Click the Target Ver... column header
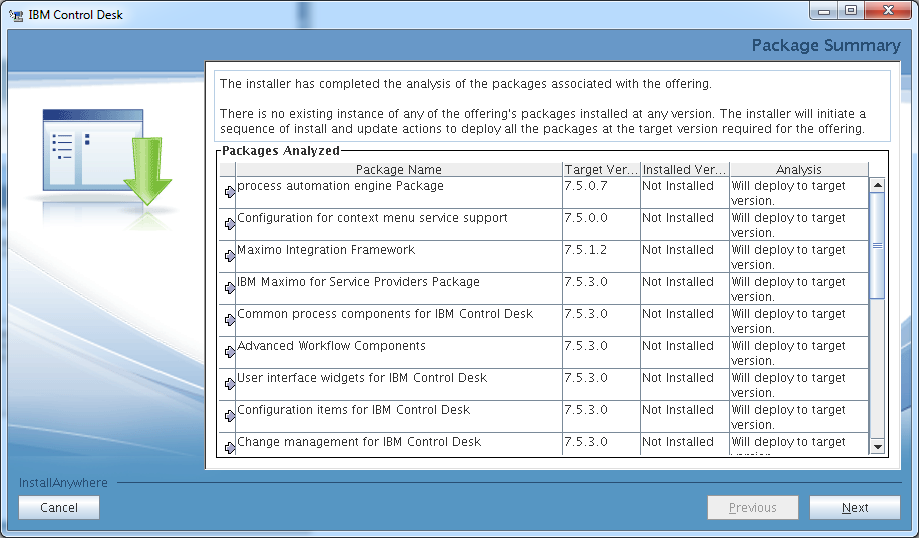 pos(601,169)
